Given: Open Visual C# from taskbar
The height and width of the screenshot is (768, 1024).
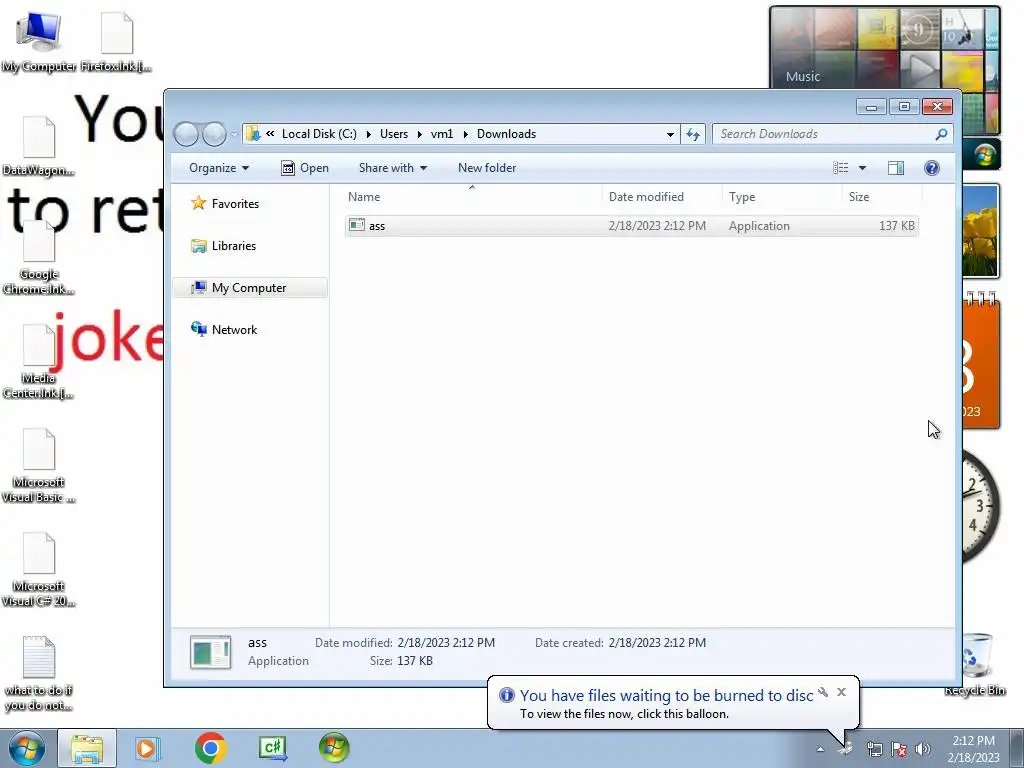Looking at the screenshot, I should coord(272,748).
